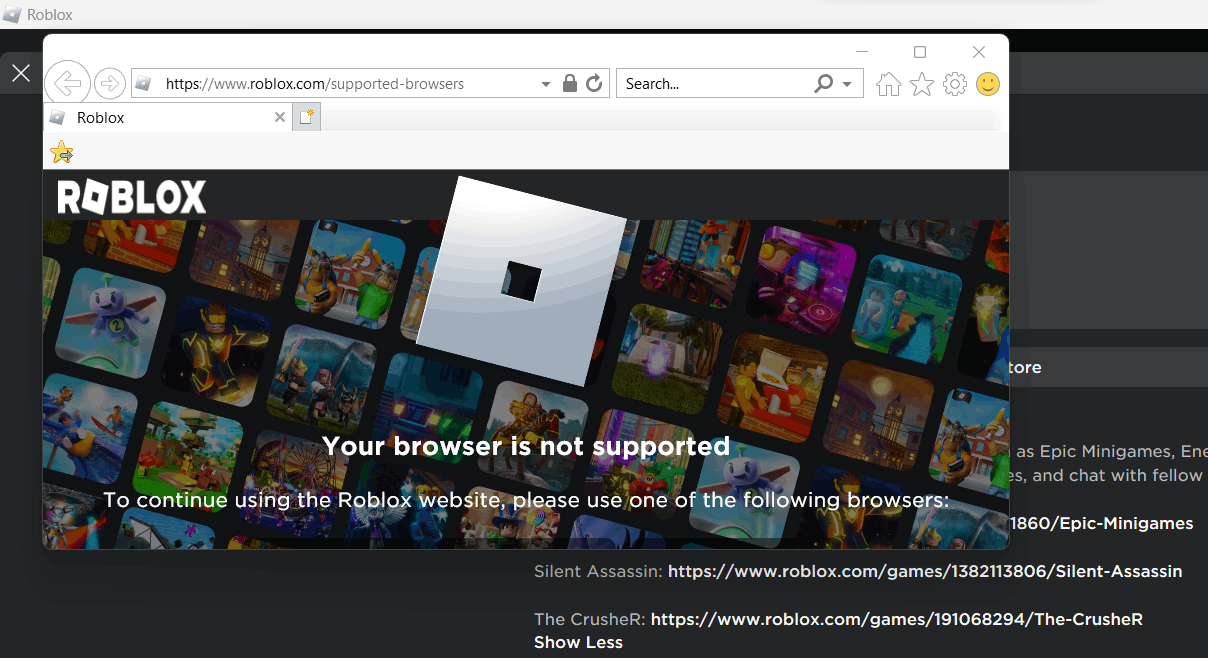
Task: Click the browser Forward arrow button
Action: [x=110, y=84]
